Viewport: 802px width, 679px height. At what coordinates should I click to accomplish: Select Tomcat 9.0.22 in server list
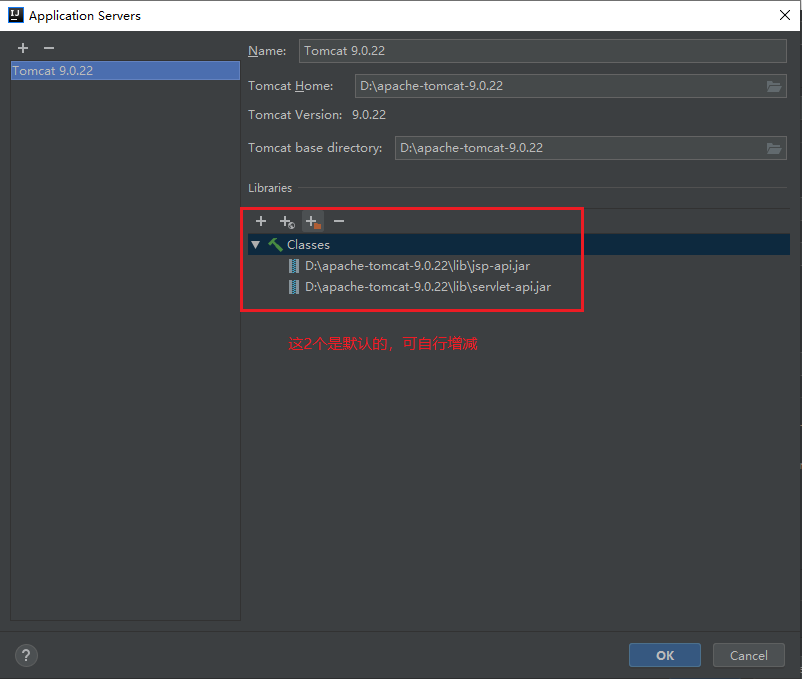tap(125, 71)
